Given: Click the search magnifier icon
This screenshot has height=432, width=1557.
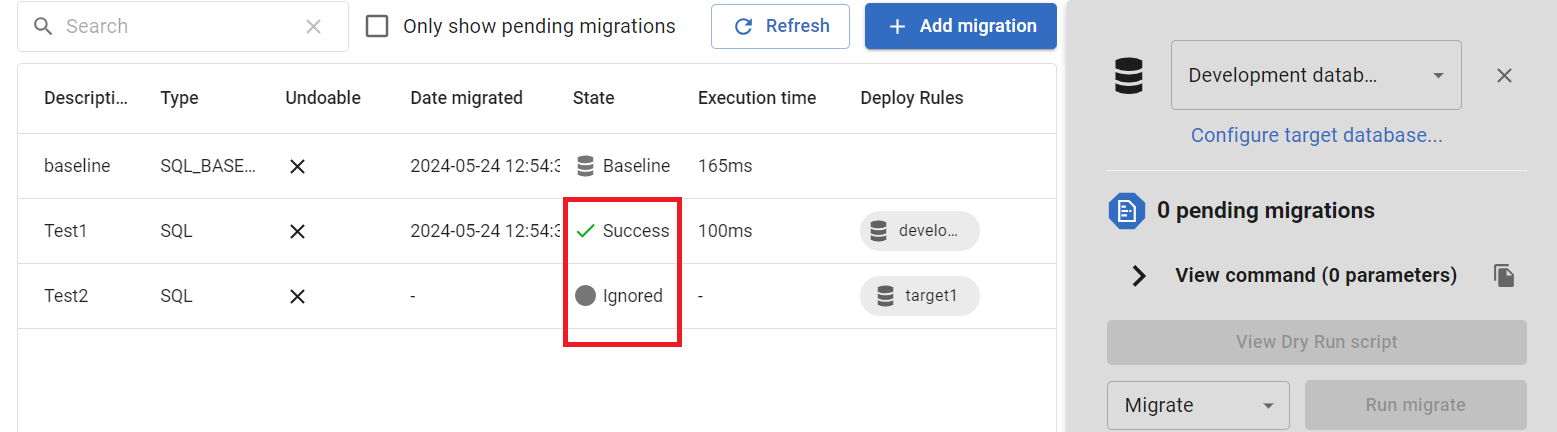Looking at the screenshot, I should coord(42,27).
